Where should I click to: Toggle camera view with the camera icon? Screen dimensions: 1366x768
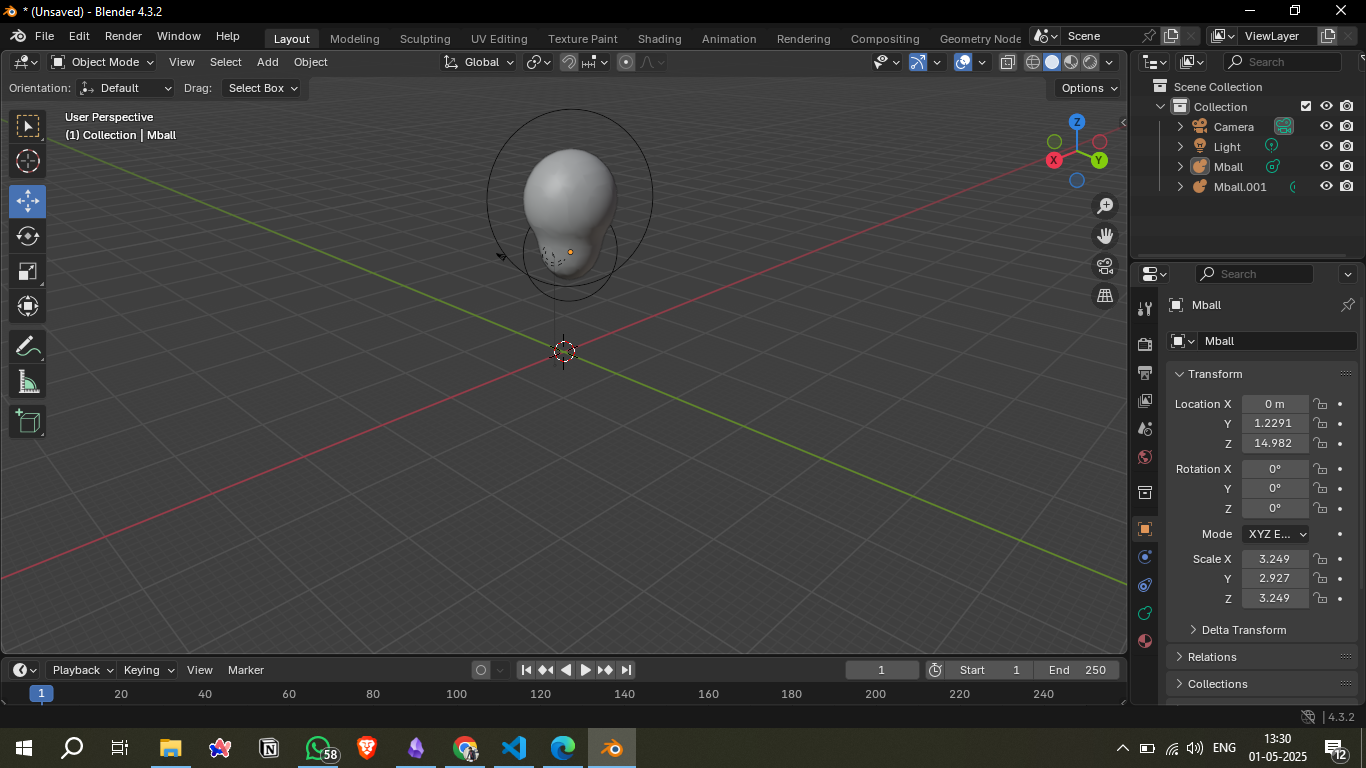pyautogui.click(x=1105, y=266)
